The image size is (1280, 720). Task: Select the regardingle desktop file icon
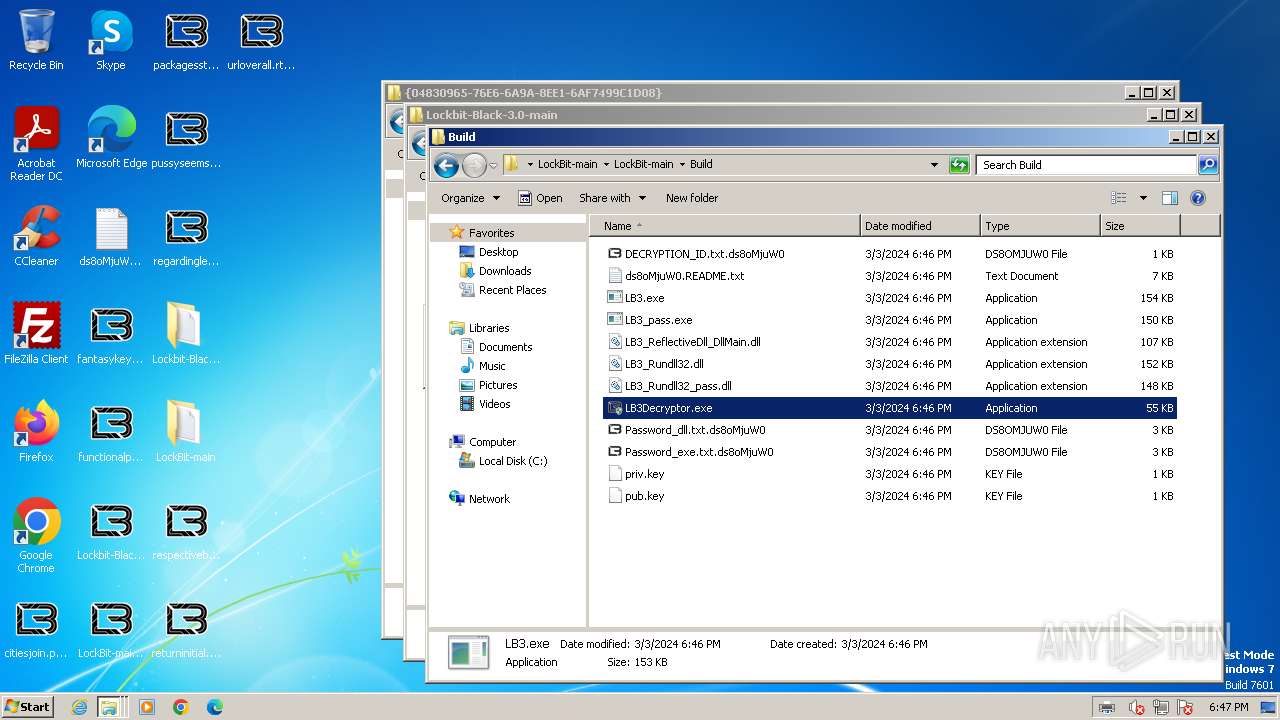pos(186,236)
